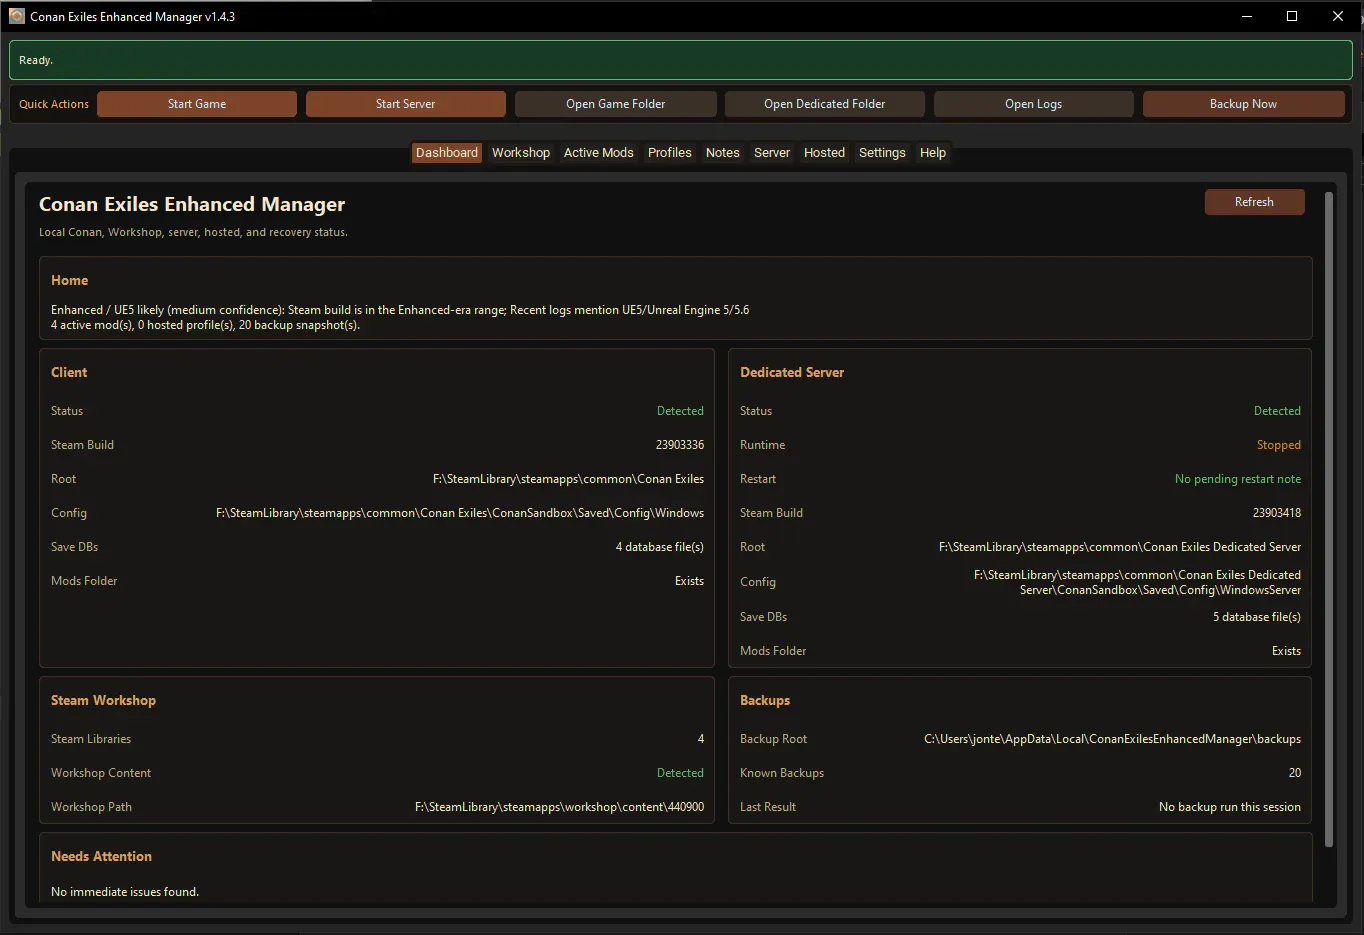Start the game from Quick Actions
The width and height of the screenshot is (1364, 935).
pos(197,104)
